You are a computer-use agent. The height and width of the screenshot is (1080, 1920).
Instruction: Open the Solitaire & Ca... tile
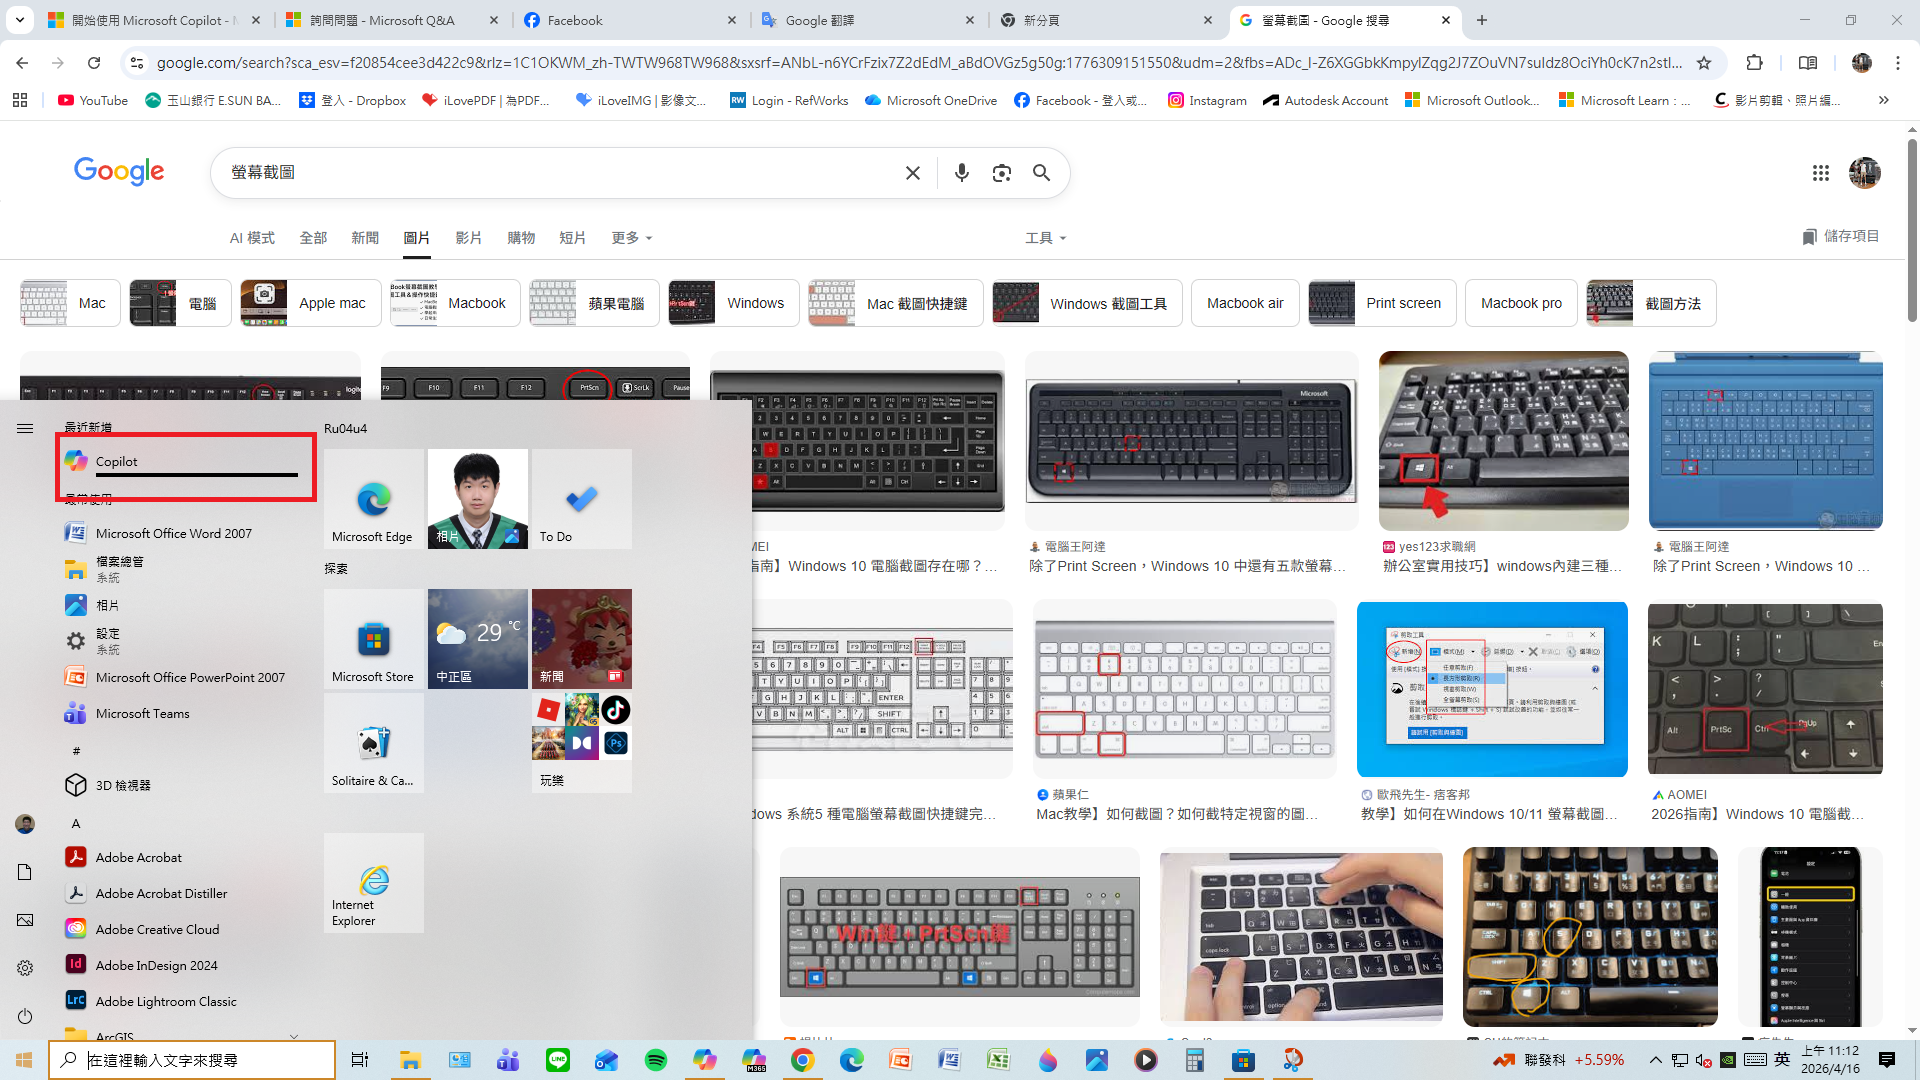(x=374, y=743)
